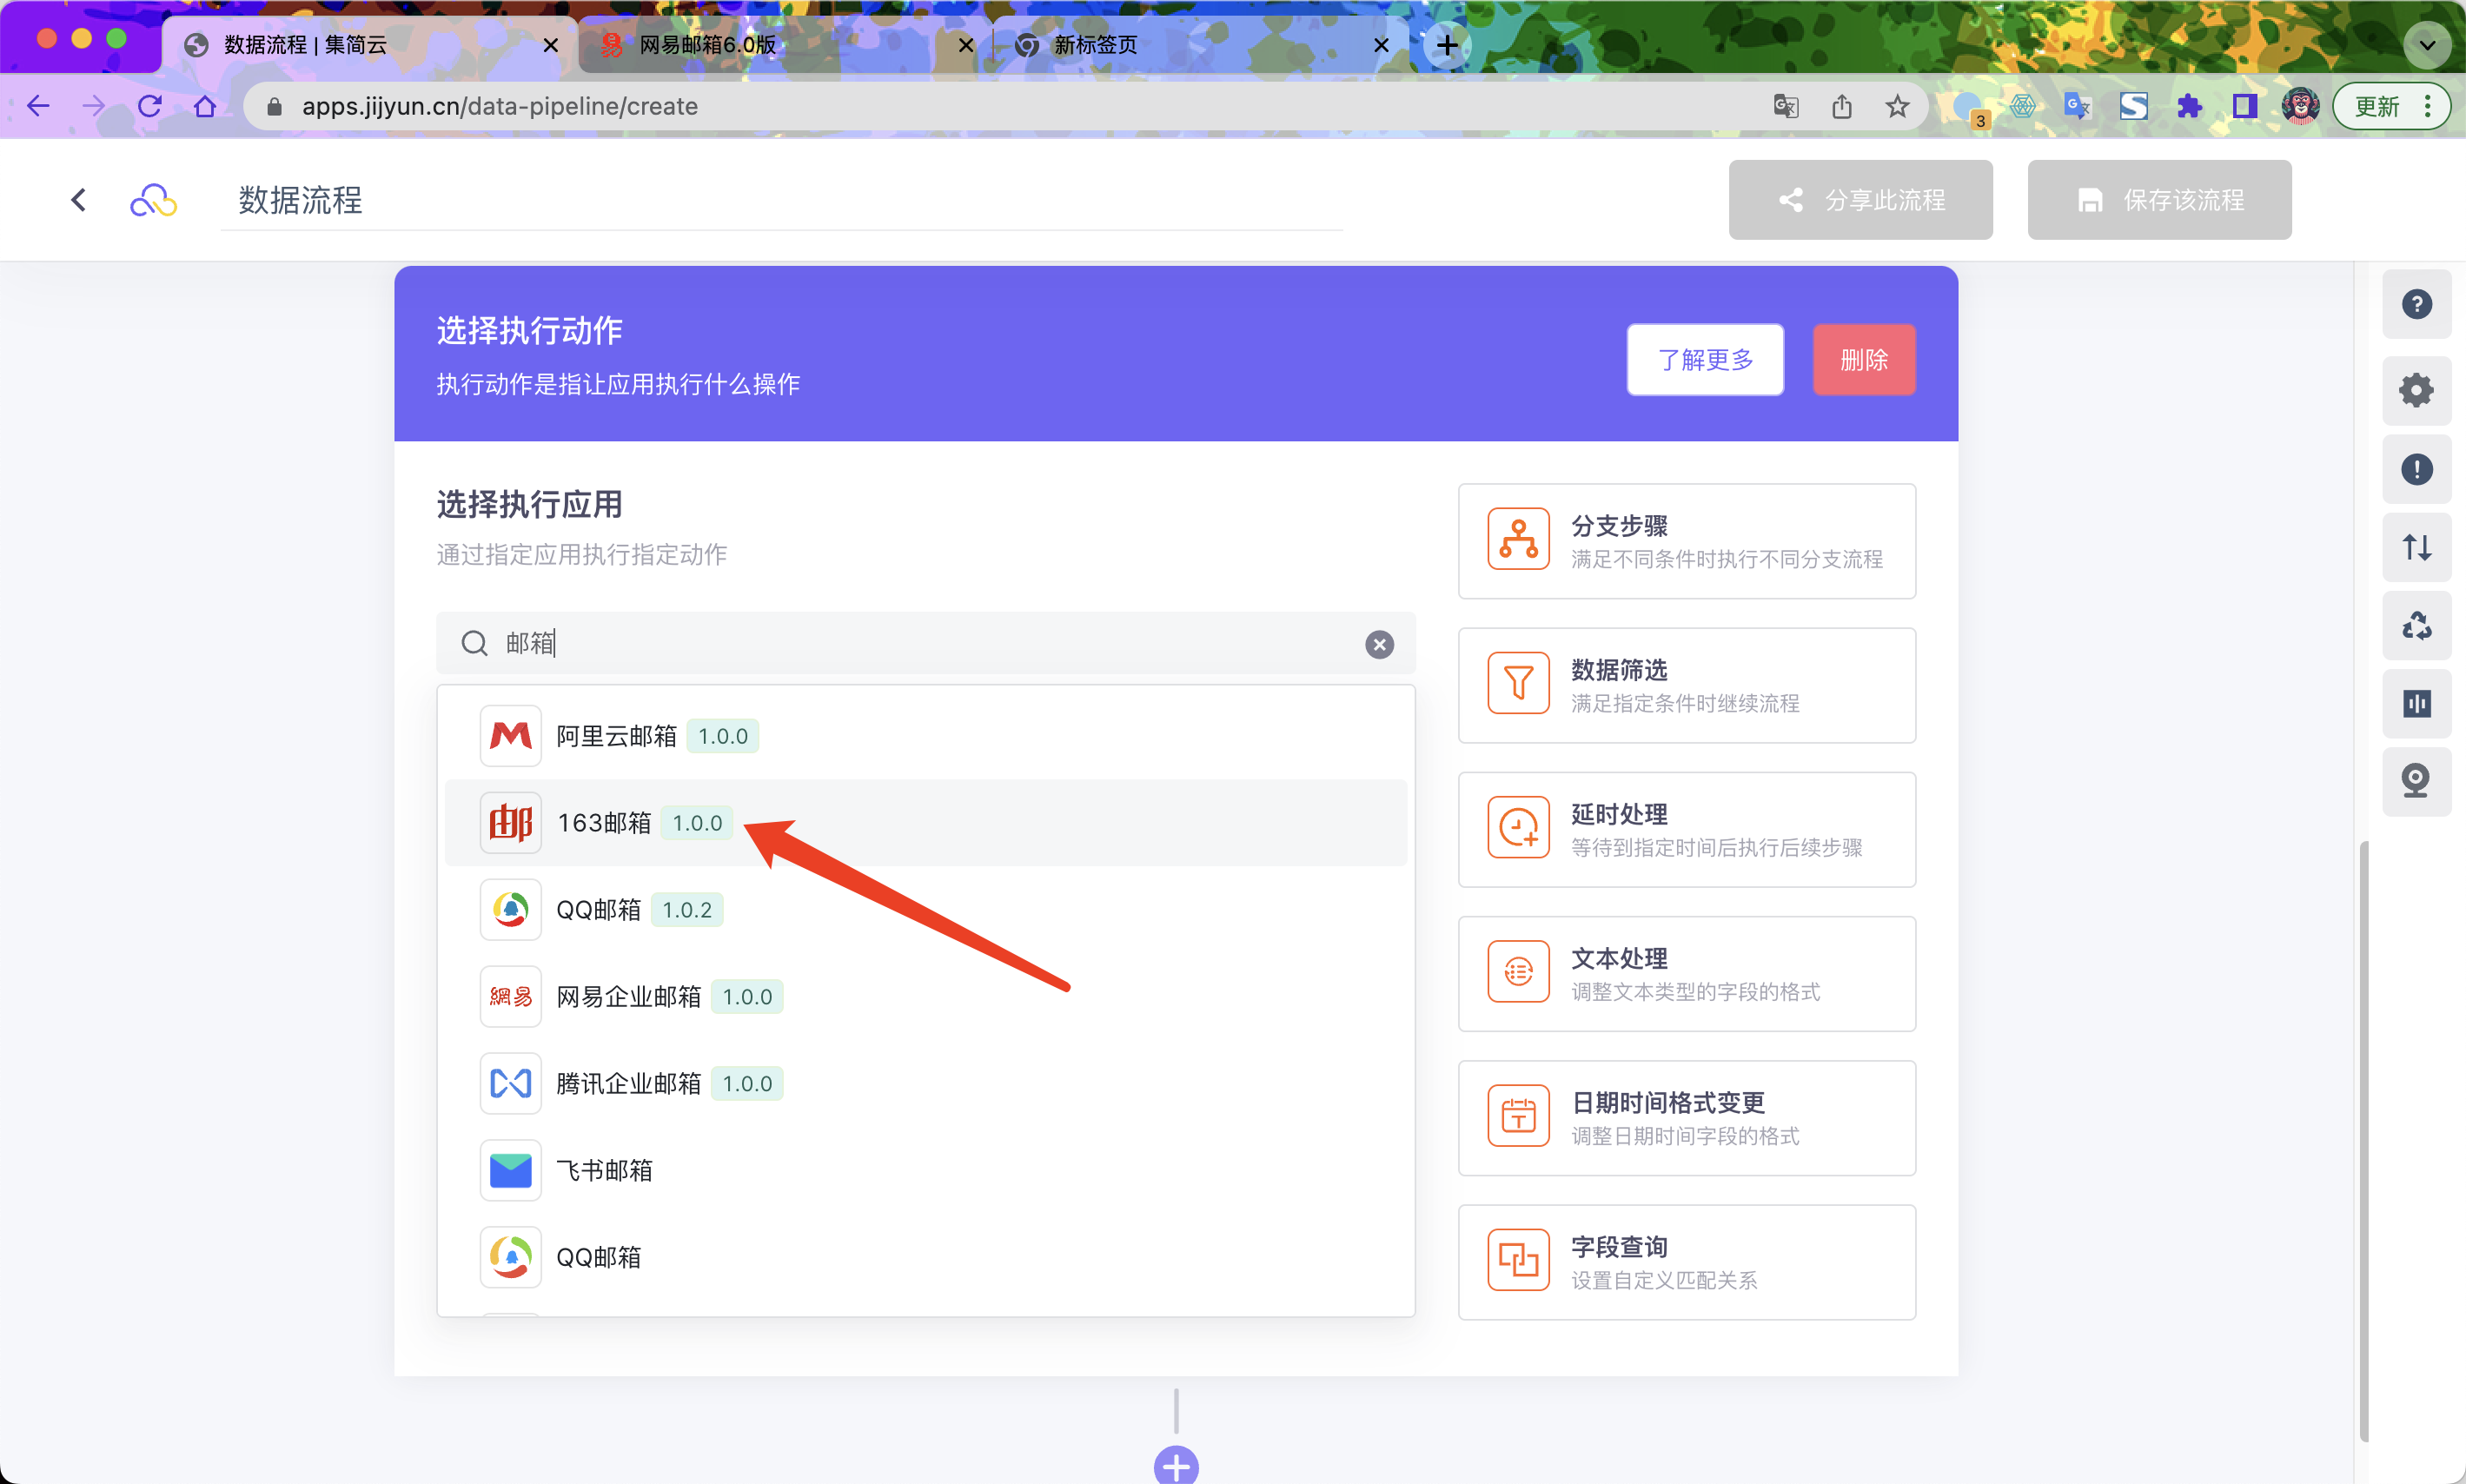The image size is (2466, 1484).
Task: Clear the search box with the X icon
Action: (1379, 644)
